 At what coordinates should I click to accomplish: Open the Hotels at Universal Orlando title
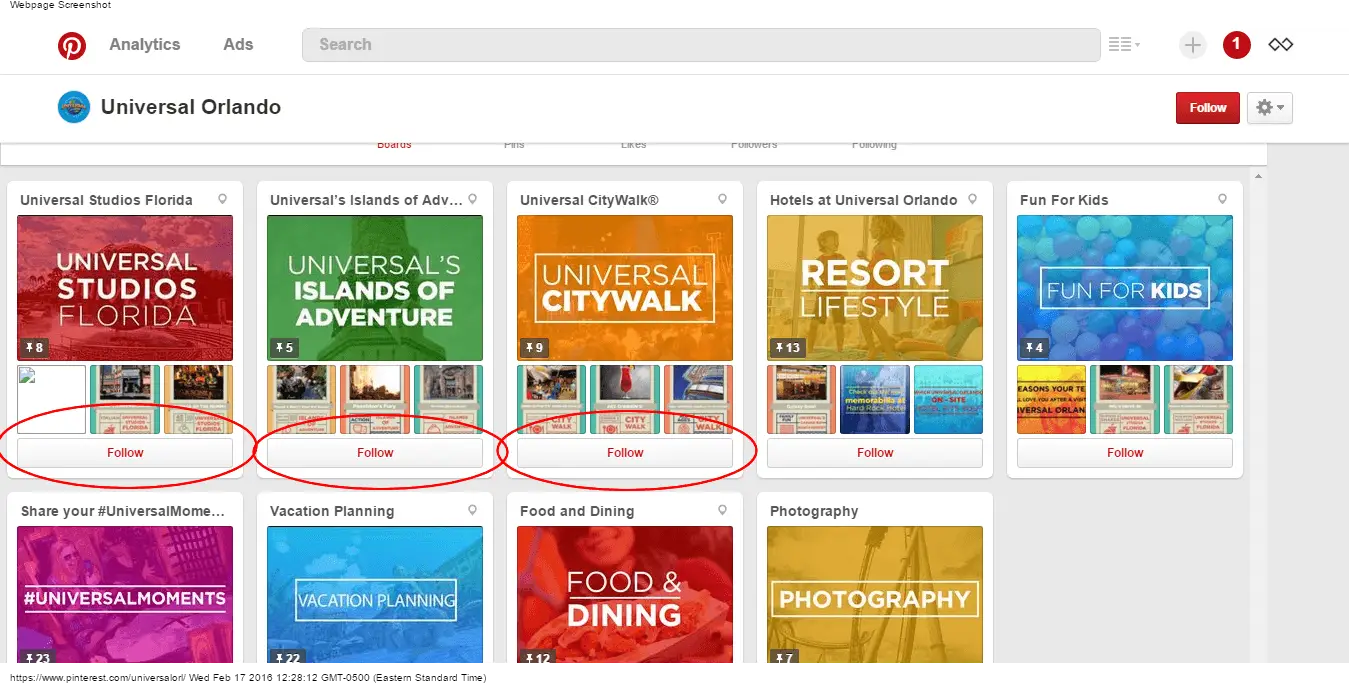click(864, 200)
